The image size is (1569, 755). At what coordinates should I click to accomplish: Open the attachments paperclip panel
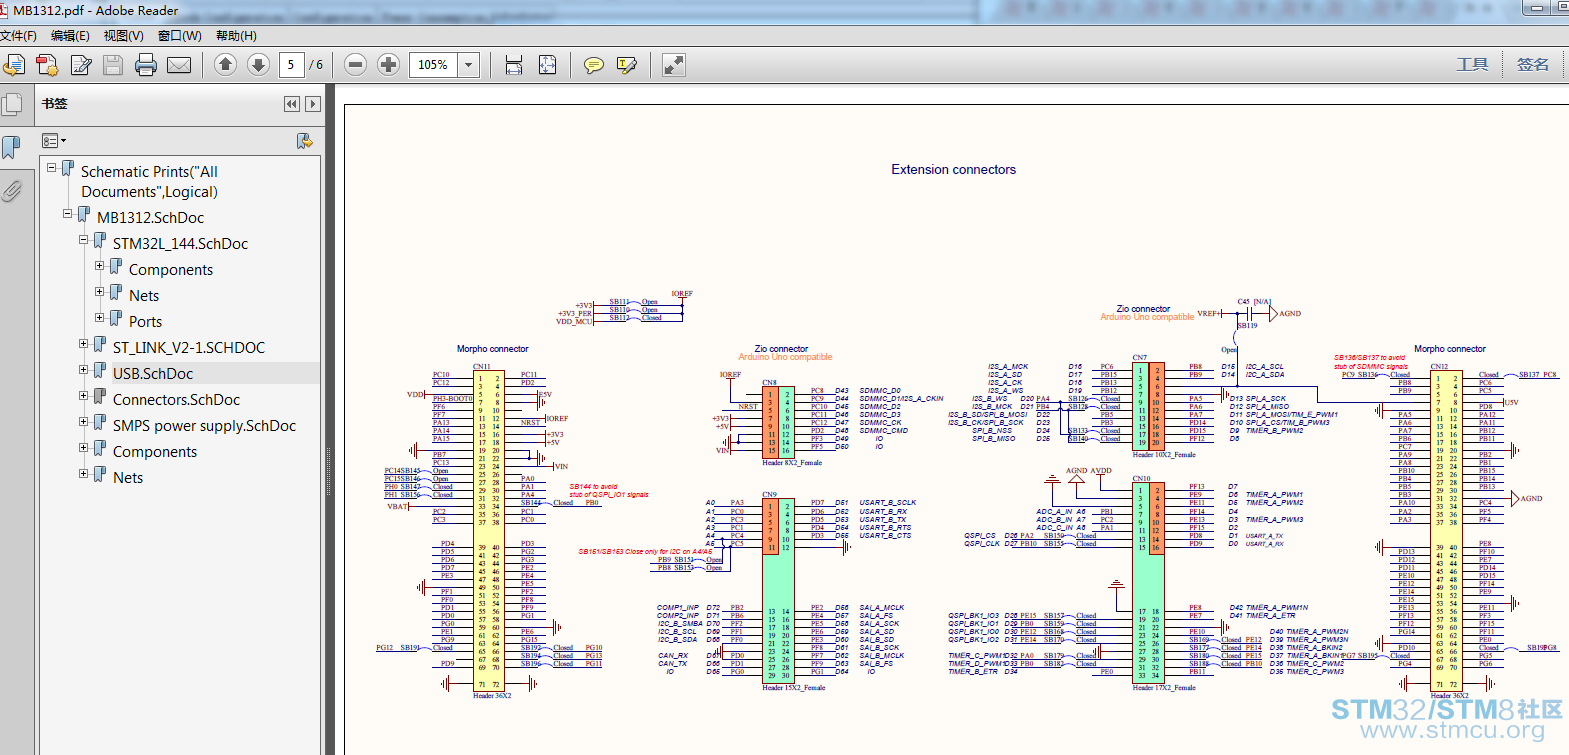[12, 190]
